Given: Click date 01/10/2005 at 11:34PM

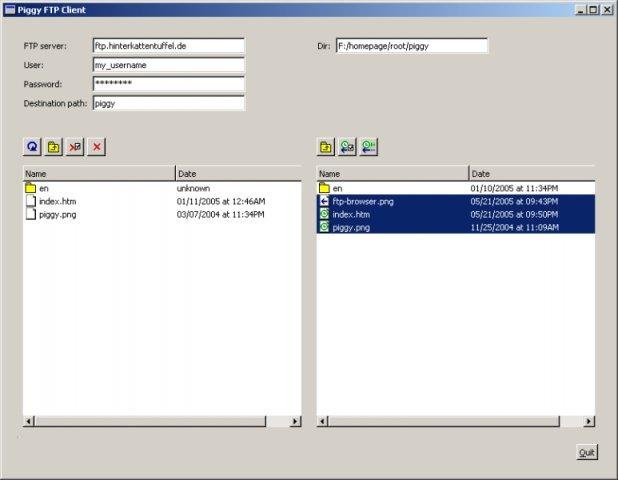Looking at the screenshot, I should pyautogui.click(x=514, y=188).
